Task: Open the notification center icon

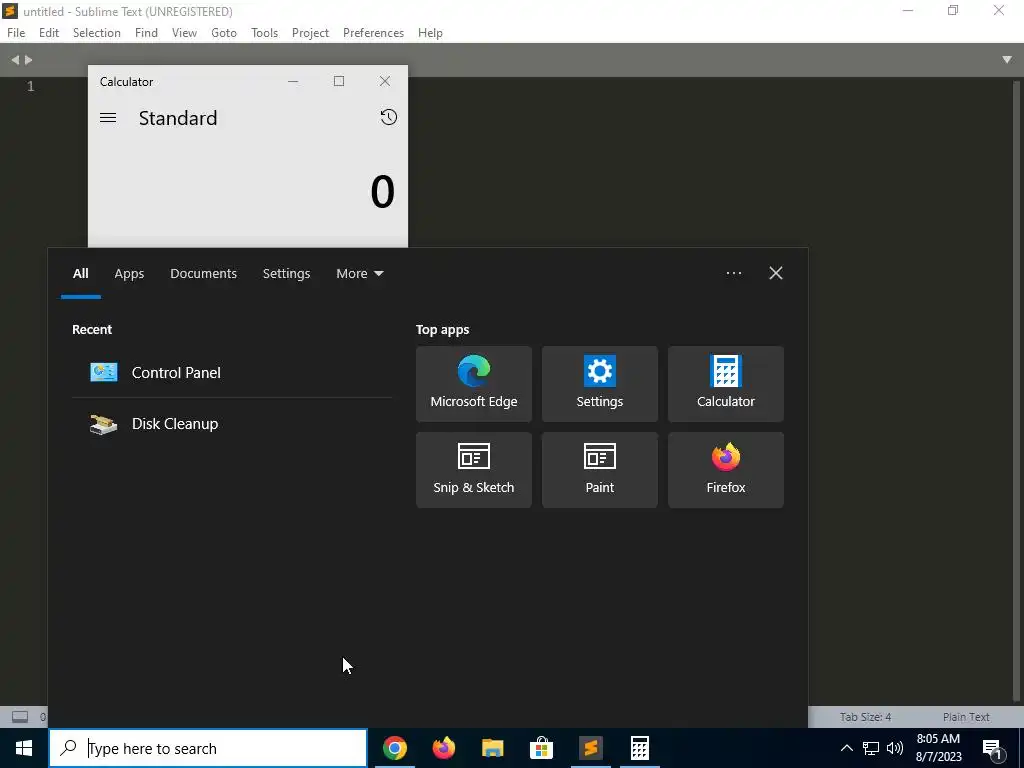Action: (992, 748)
